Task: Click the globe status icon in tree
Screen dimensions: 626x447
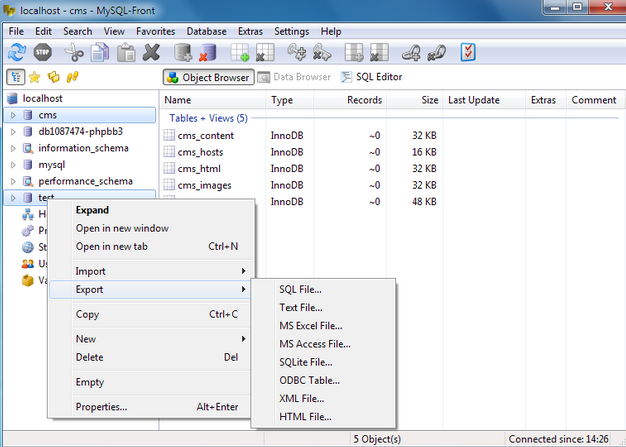Action: coord(28,247)
